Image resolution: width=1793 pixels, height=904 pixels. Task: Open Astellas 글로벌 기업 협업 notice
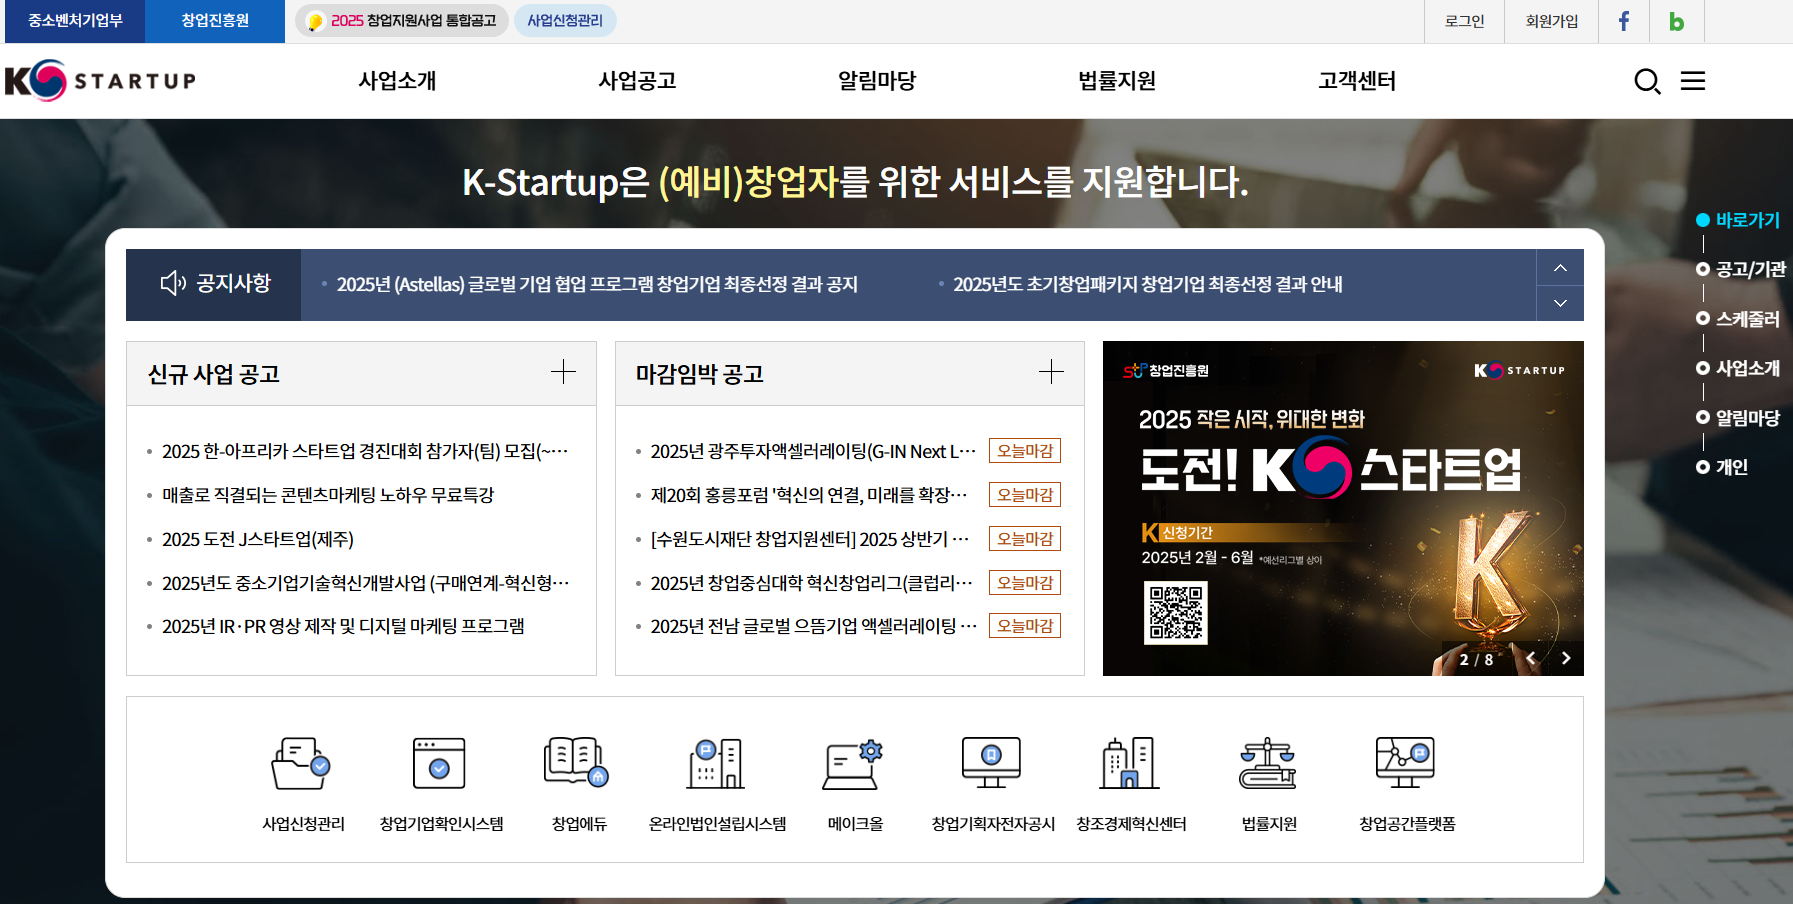point(597,285)
